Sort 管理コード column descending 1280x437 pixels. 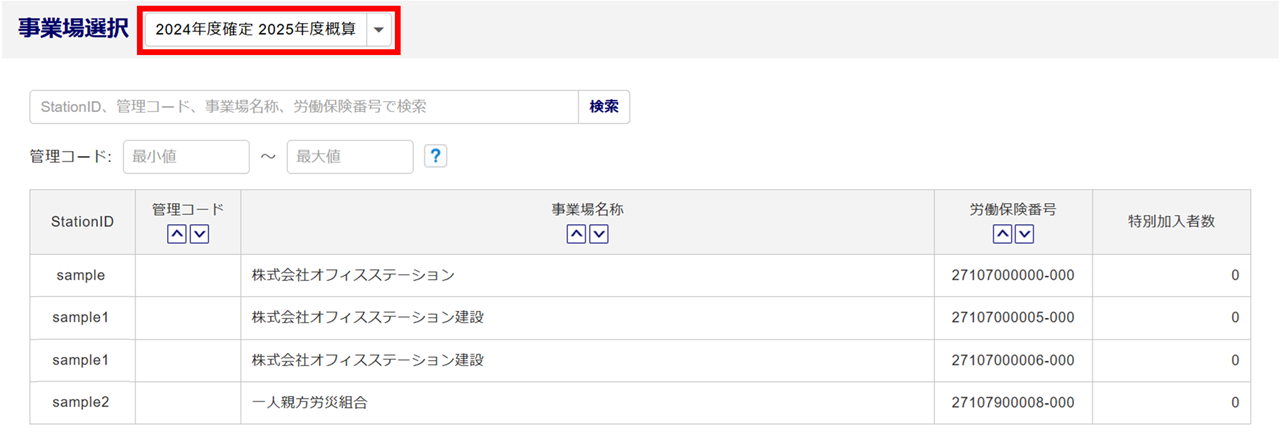pos(199,234)
